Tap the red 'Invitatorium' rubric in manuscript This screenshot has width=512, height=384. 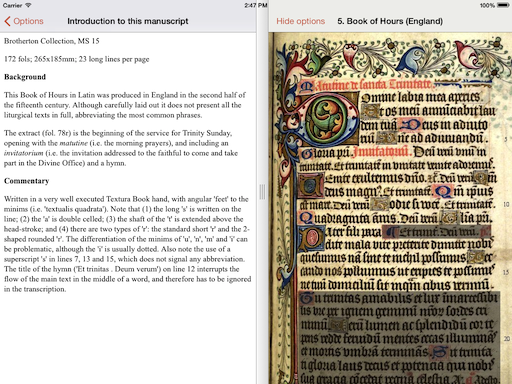381,152
